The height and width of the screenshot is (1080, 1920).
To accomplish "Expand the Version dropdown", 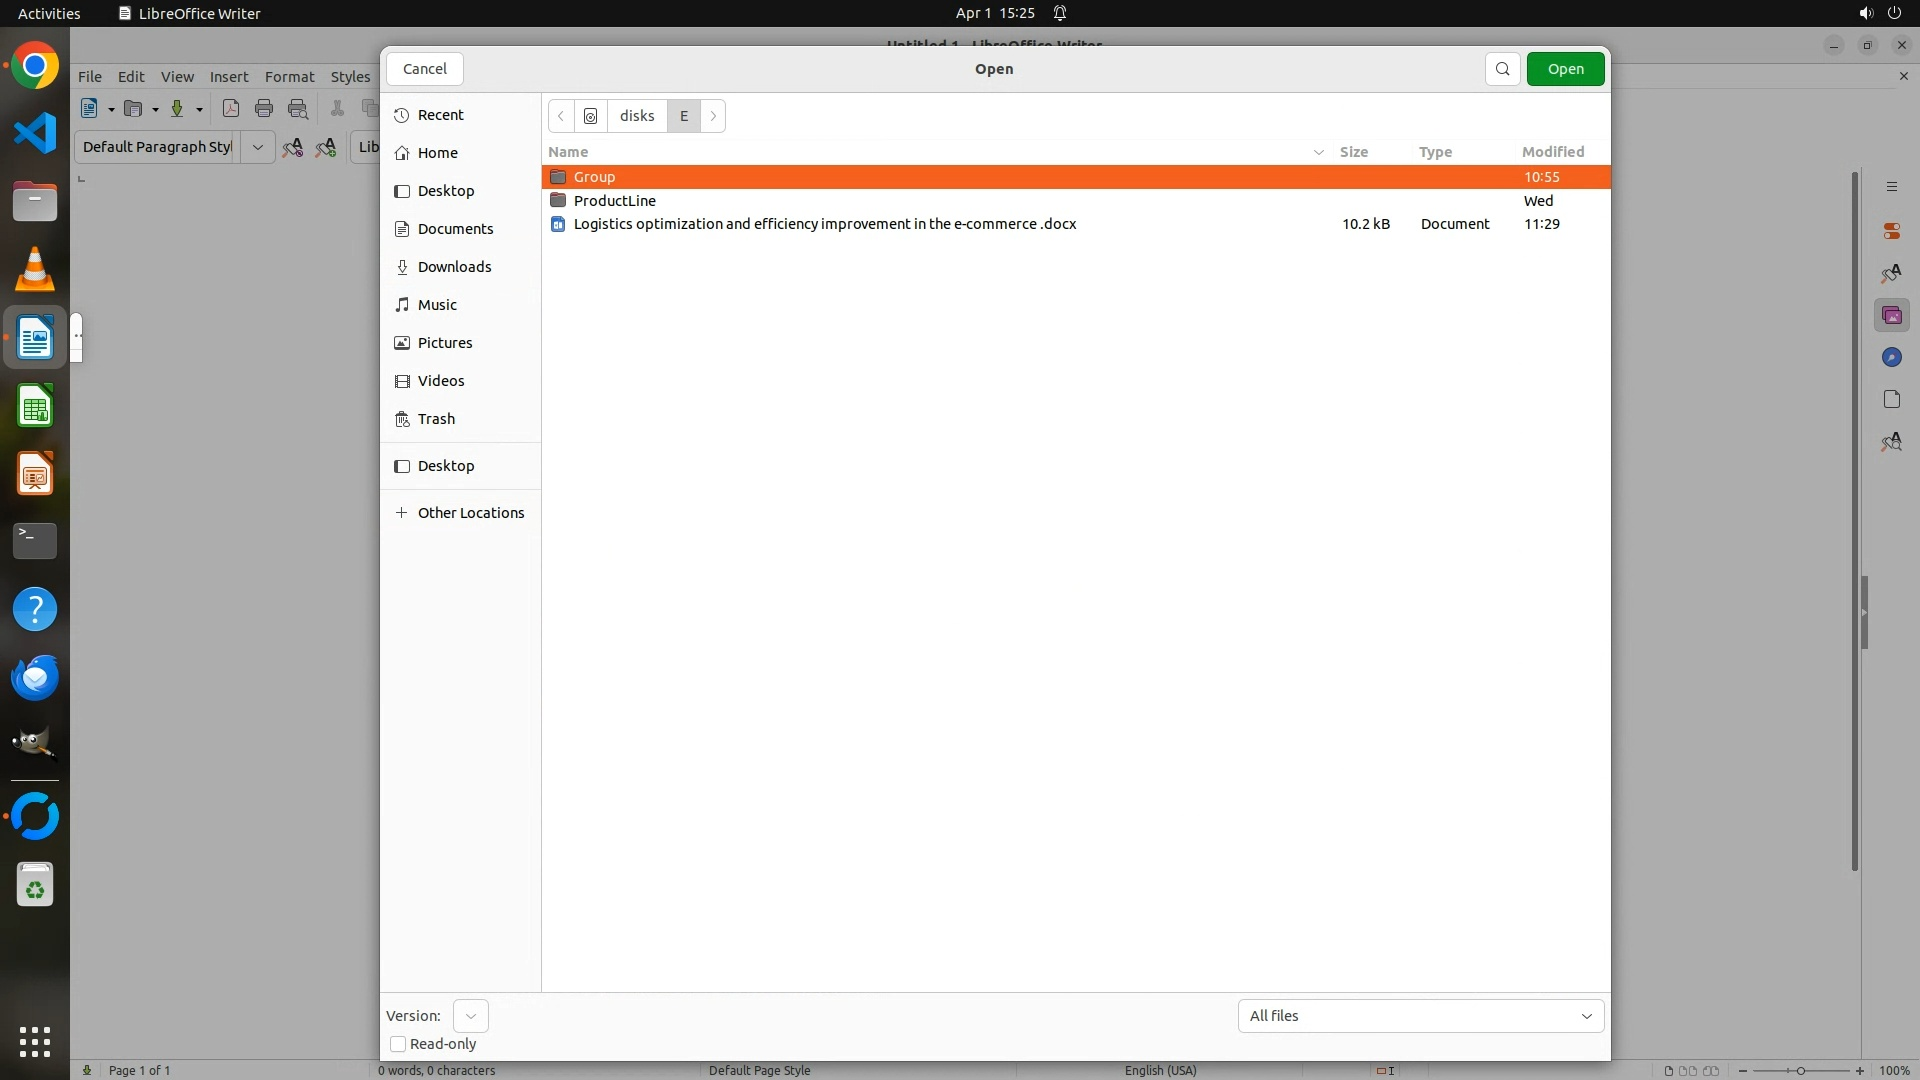I will pos(470,1016).
